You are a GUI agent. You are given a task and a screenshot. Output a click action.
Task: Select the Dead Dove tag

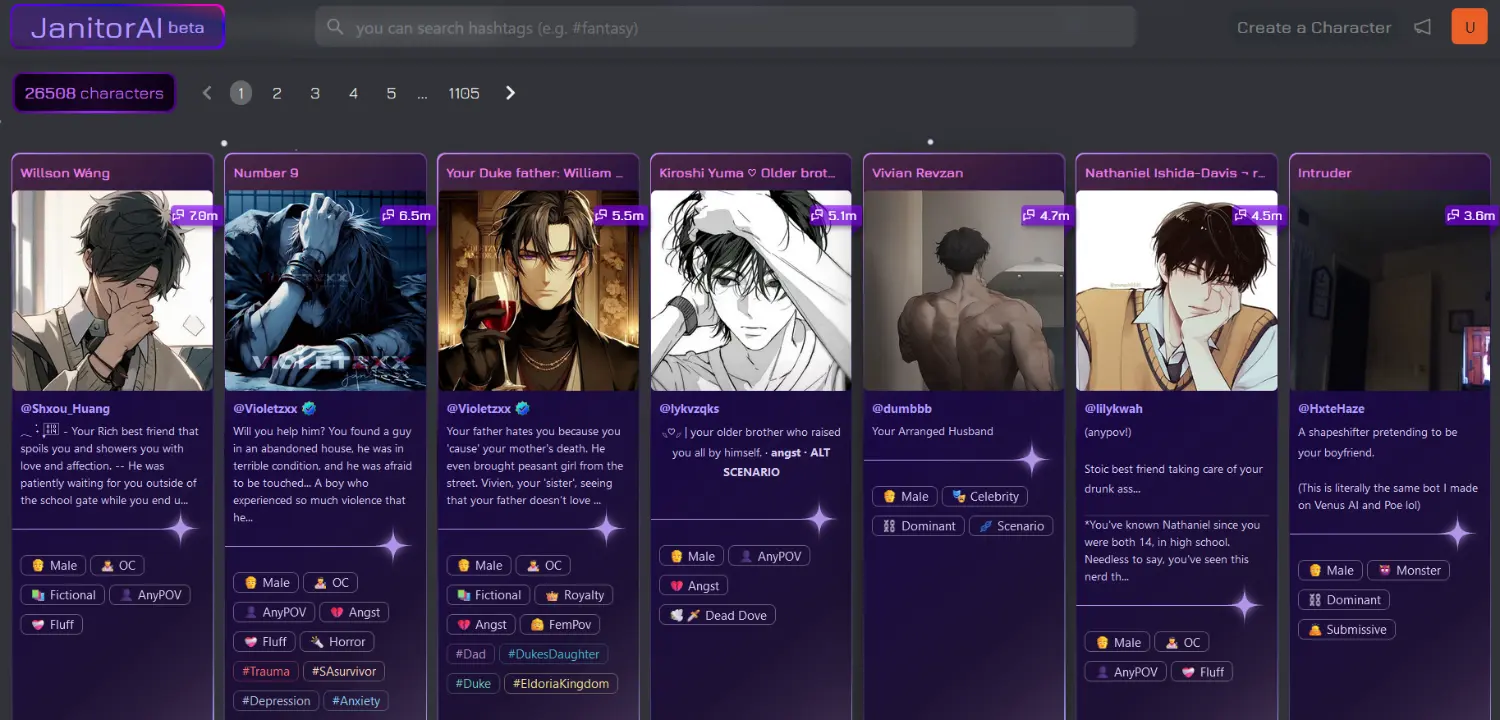click(x=717, y=615)
